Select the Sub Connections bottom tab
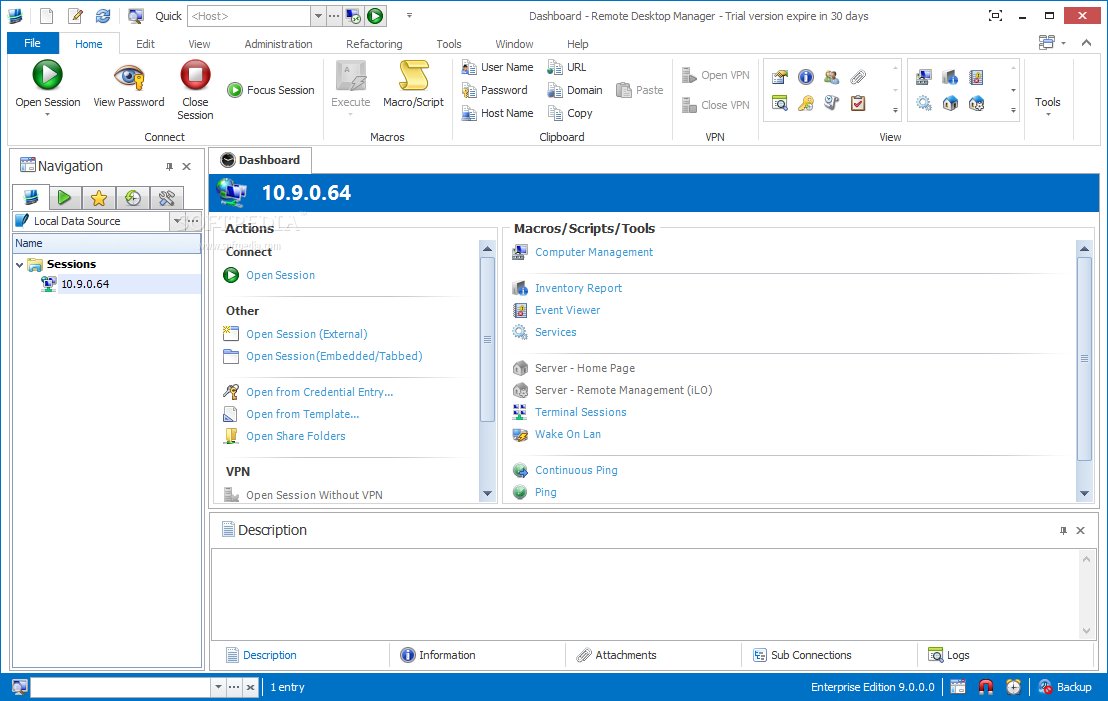Screen dimensions: 1108x701 click(x=802, y=655)
